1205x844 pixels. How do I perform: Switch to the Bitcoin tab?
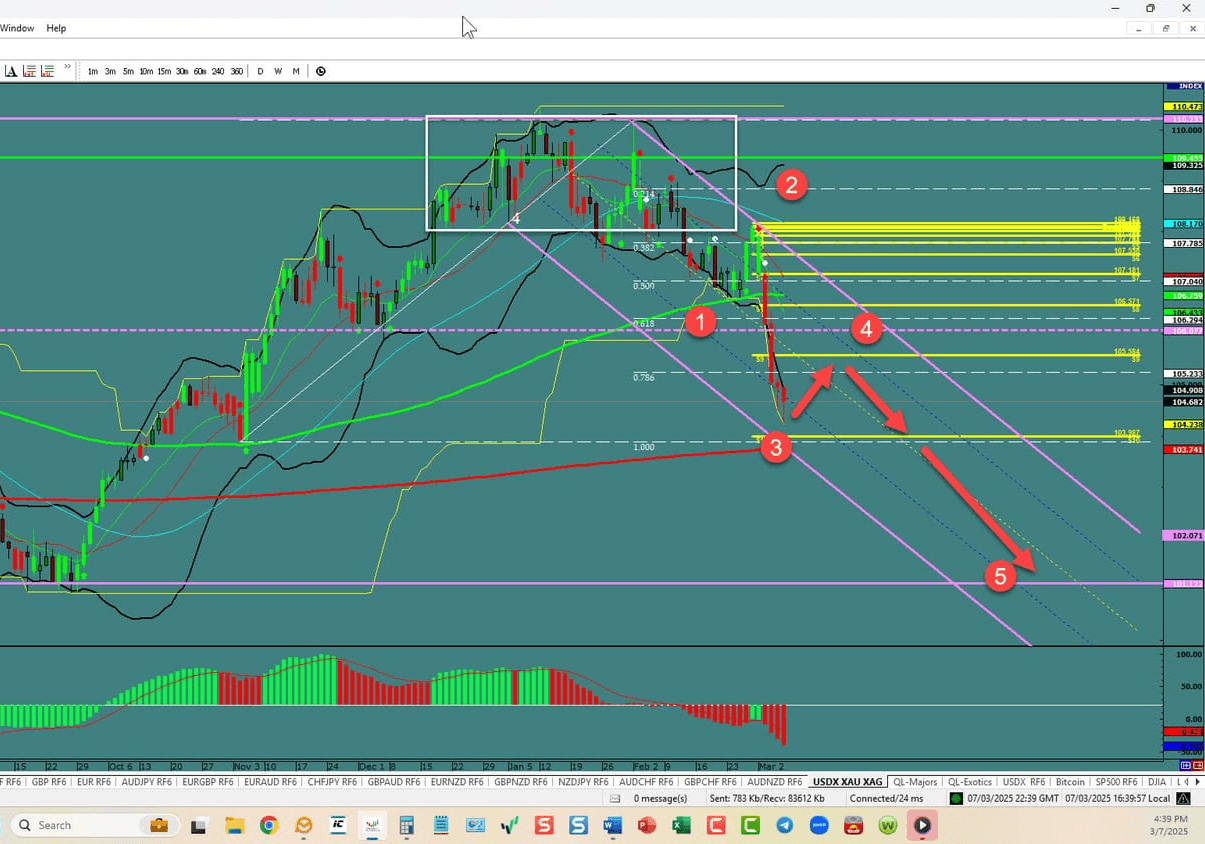coord(1070,781)
